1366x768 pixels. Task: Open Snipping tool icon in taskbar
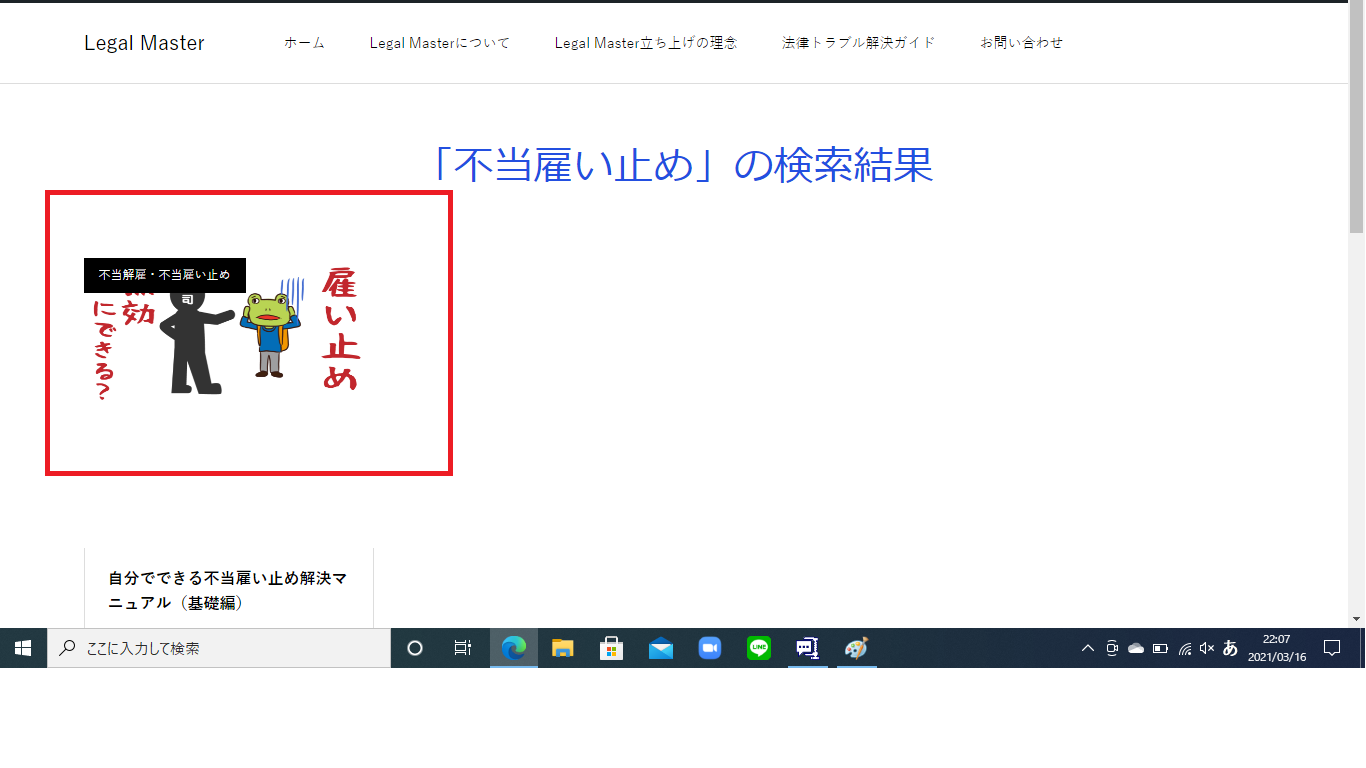(808, 648)
